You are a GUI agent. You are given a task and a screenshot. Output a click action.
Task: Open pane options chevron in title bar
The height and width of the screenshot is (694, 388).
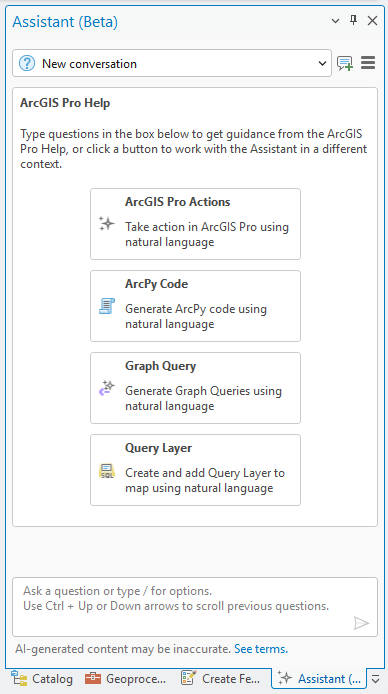tap(335, 21)
